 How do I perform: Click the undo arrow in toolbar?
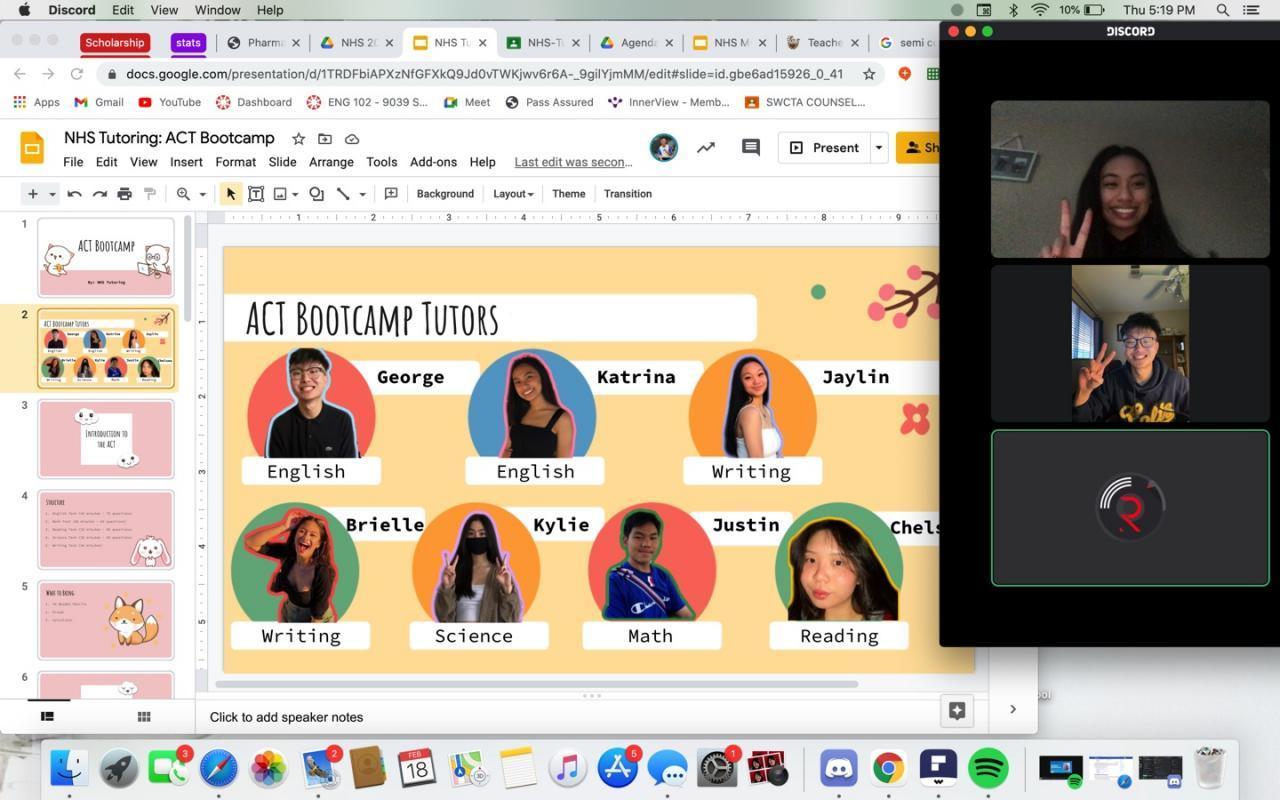click(75, 194)
